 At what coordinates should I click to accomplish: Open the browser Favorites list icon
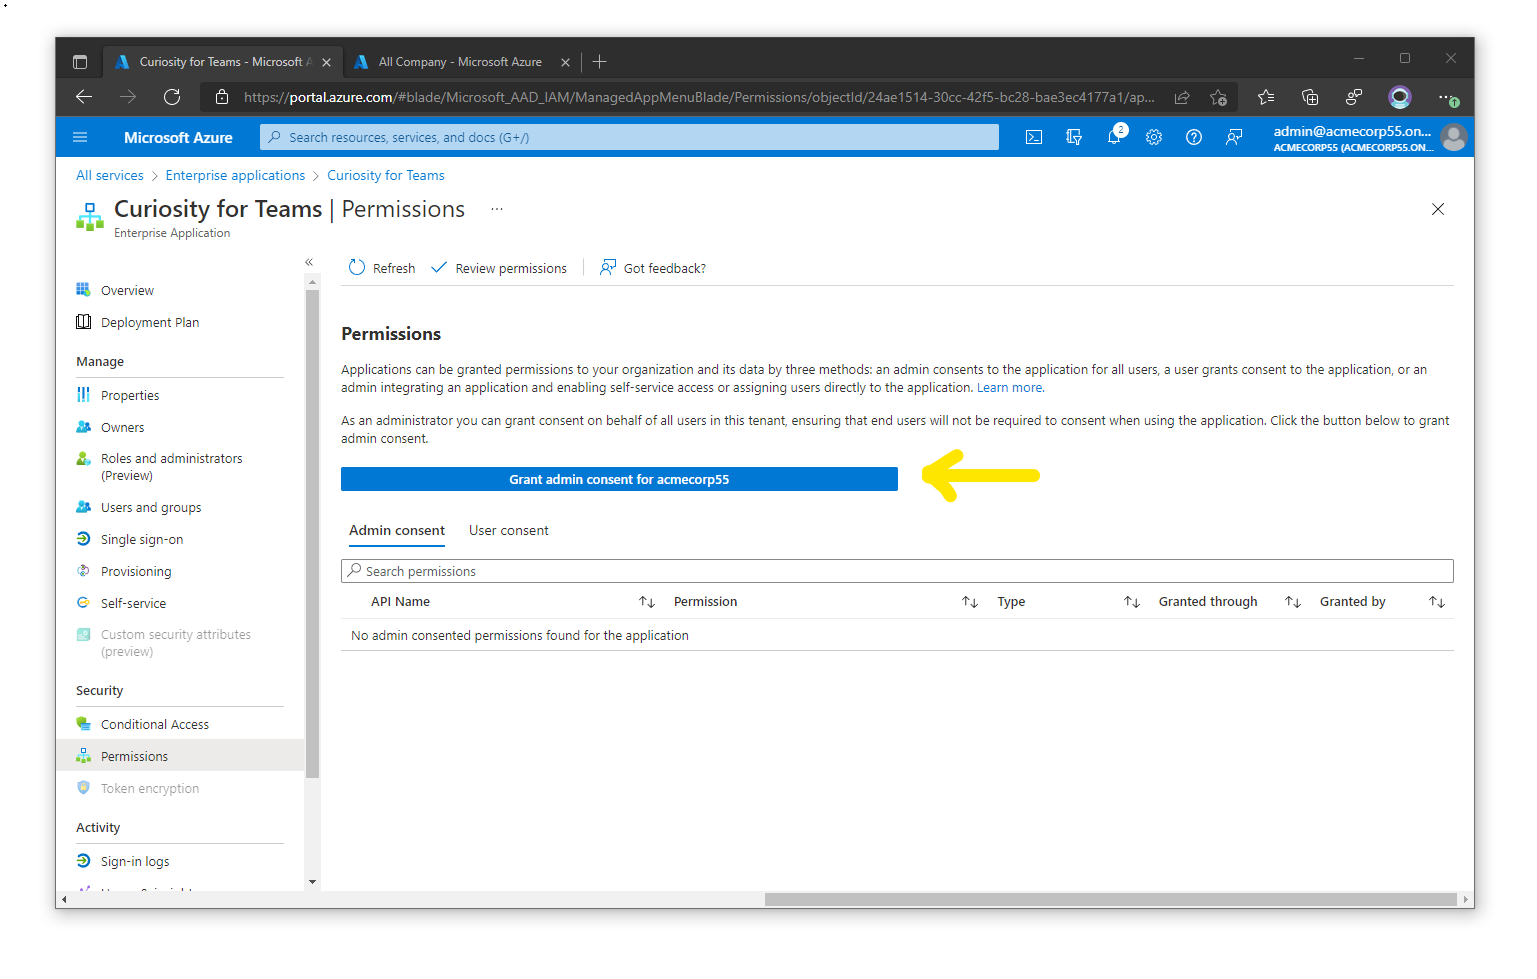[x=1266, y=97]
